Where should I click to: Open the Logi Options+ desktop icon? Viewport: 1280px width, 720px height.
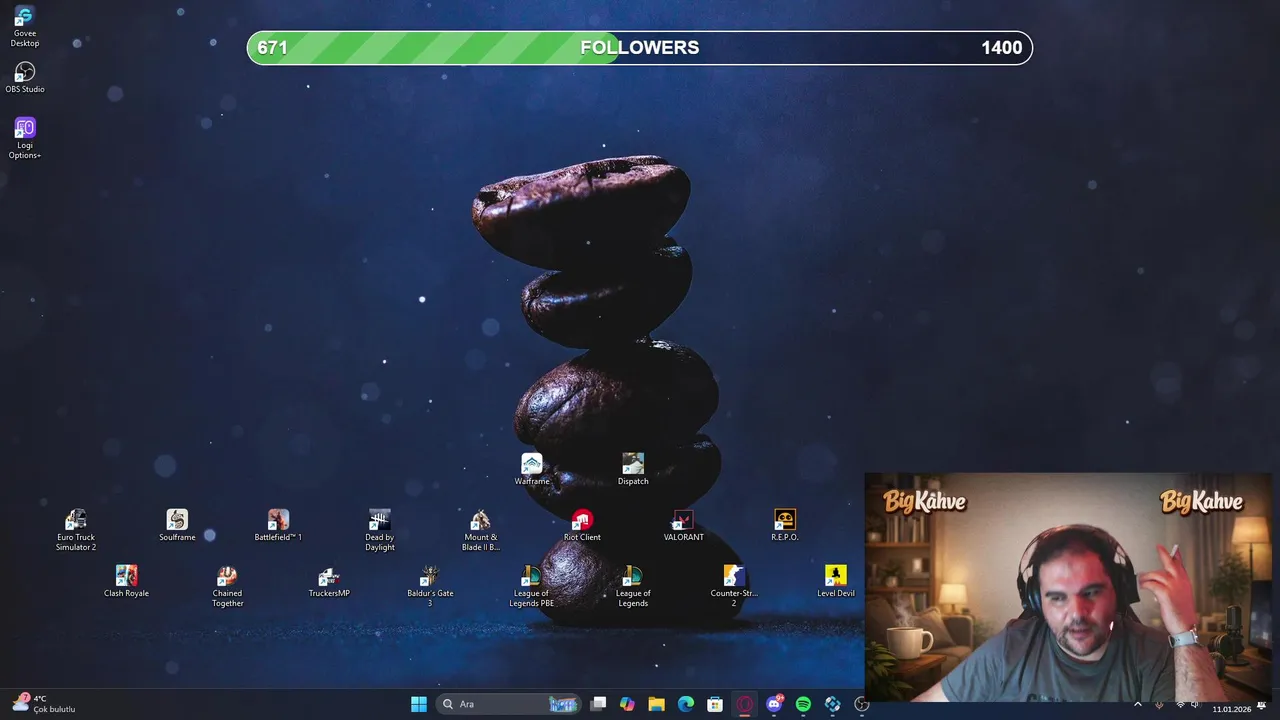tap(25, 138)
